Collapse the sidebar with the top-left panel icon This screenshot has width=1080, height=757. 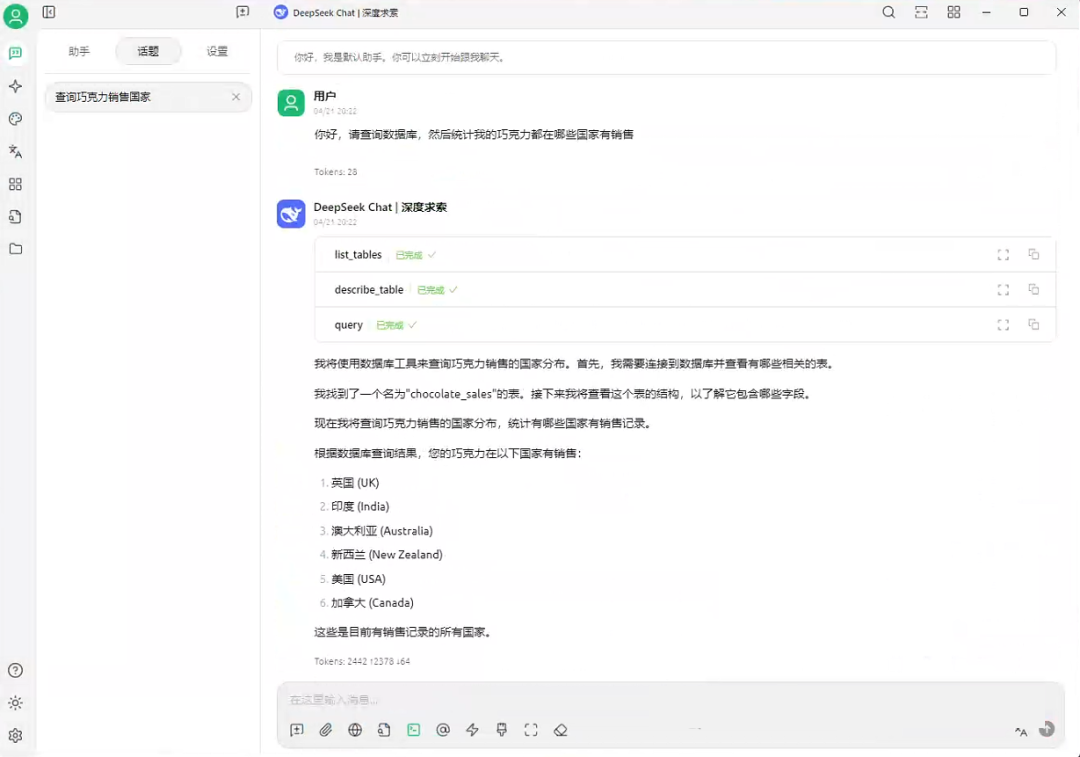(49, 12)
